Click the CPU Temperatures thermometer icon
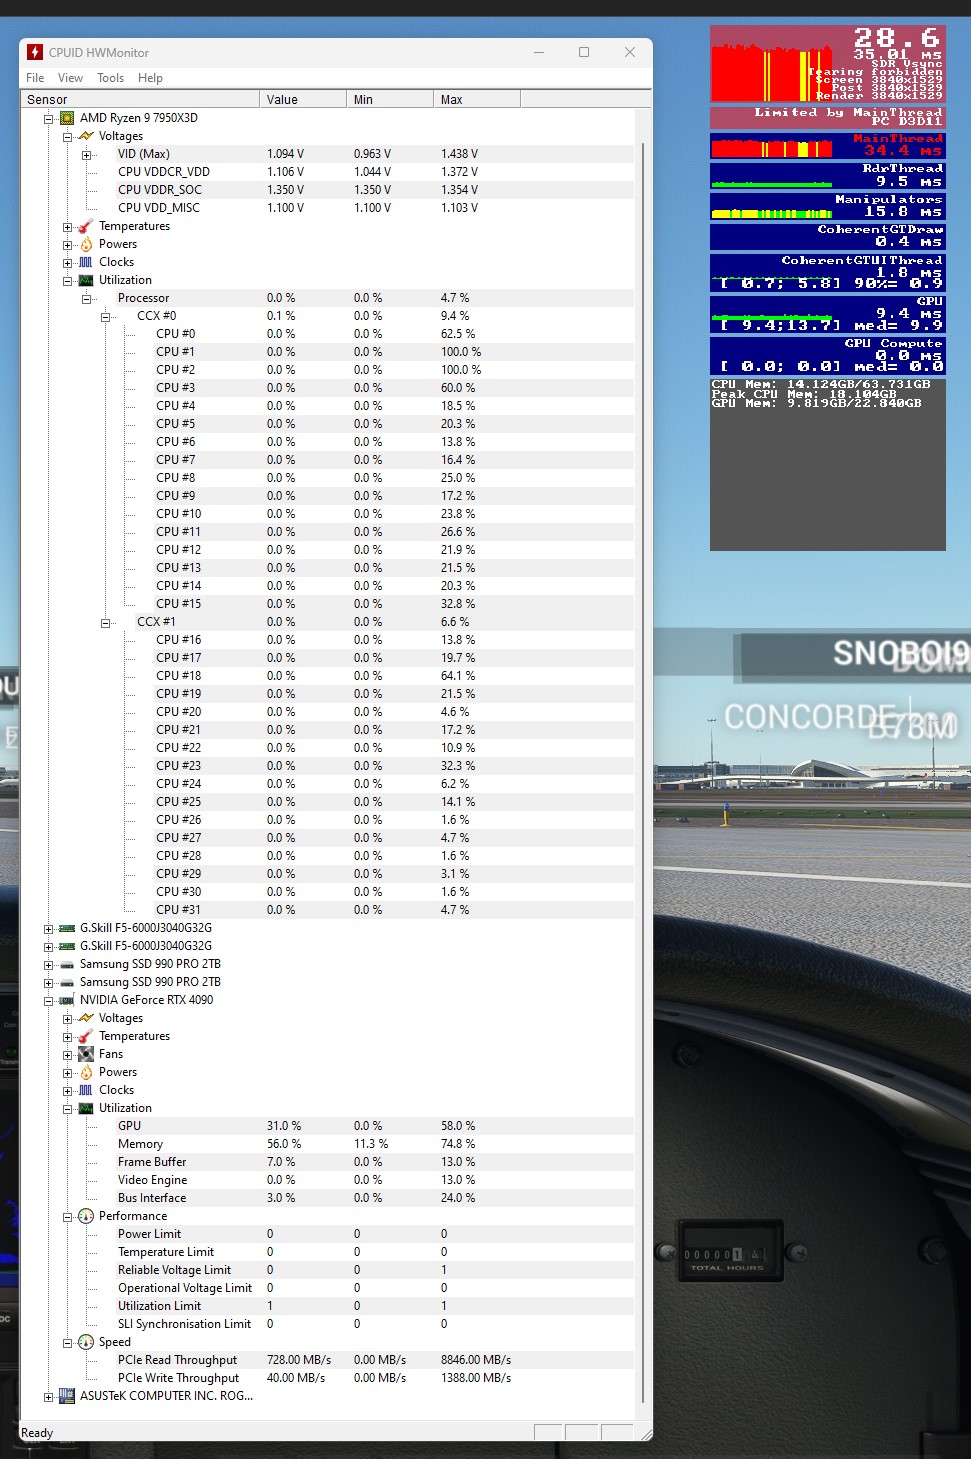The height and width of the screenshot is (1459, 971). (86, 226)
